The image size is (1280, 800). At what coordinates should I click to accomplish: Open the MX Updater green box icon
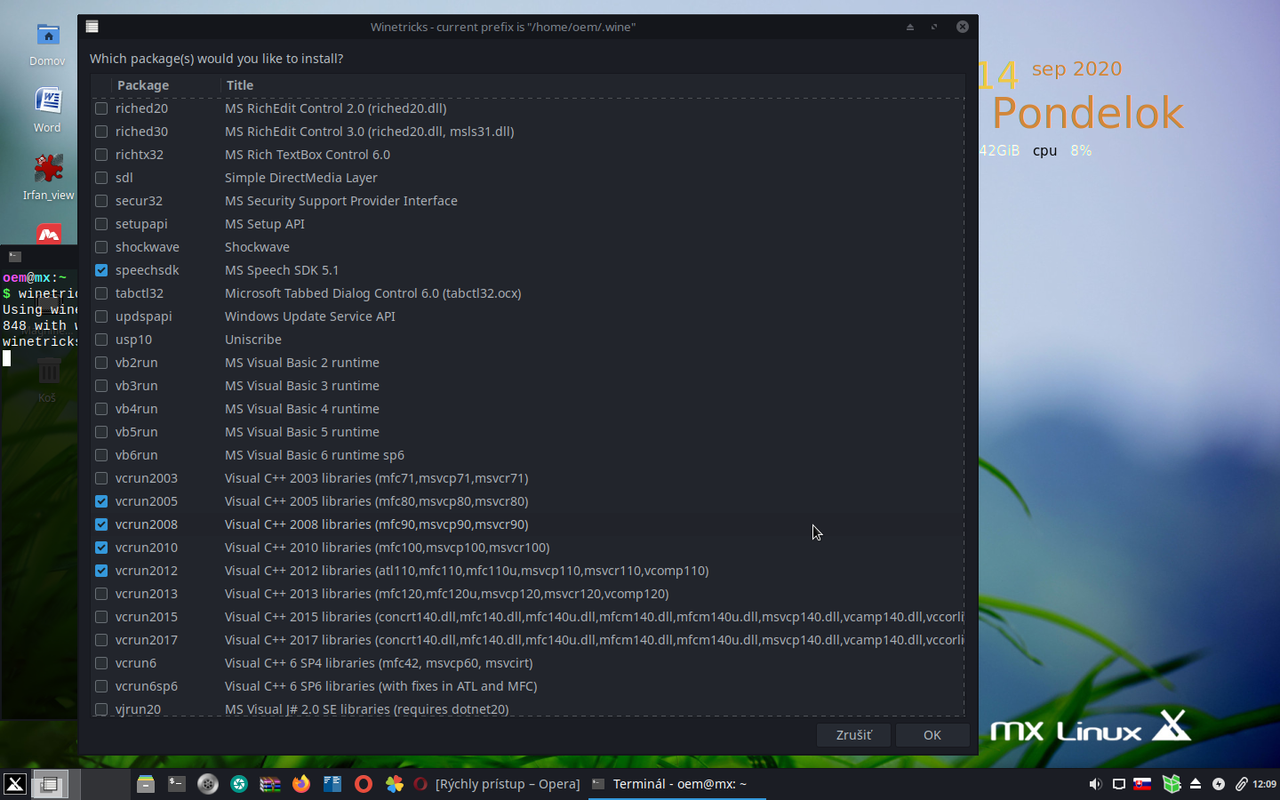1171,784
